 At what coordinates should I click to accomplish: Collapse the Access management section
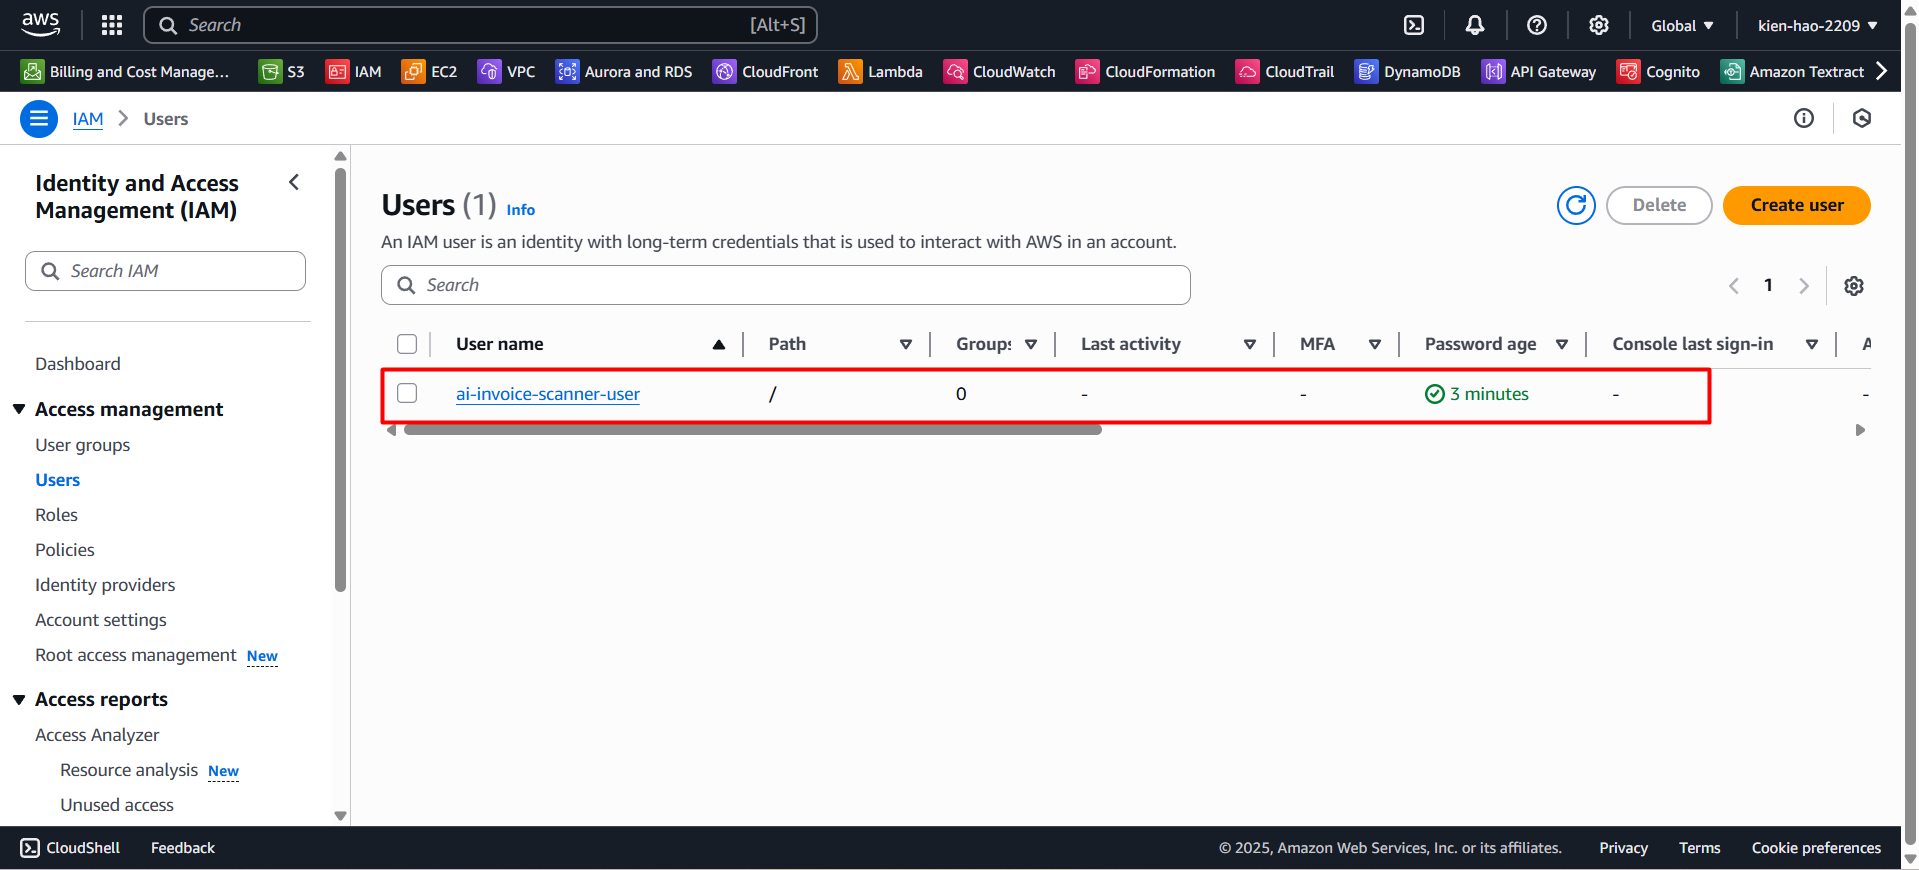(19, 409)
